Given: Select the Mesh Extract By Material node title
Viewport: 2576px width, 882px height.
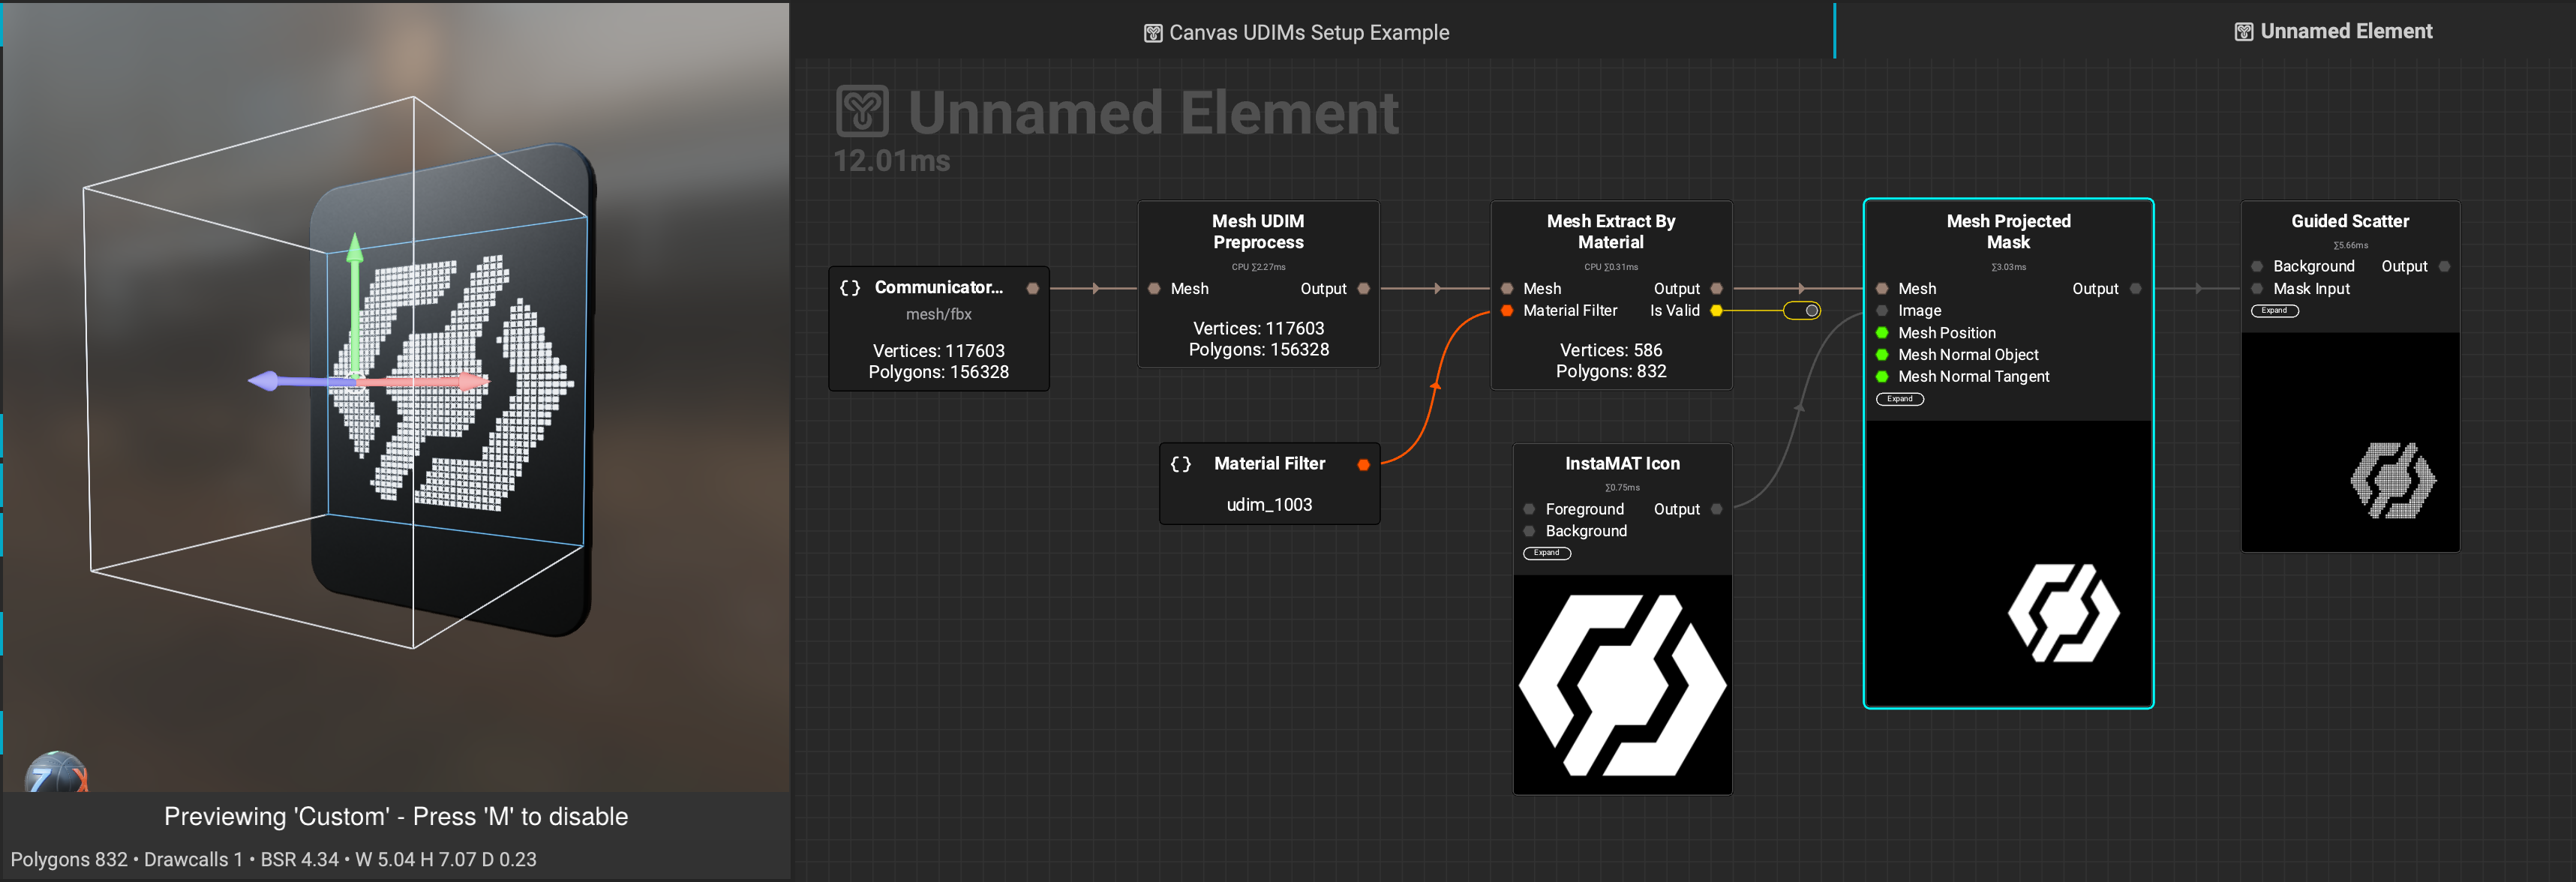Looking at the screenshot, I should click(1611, 232).
